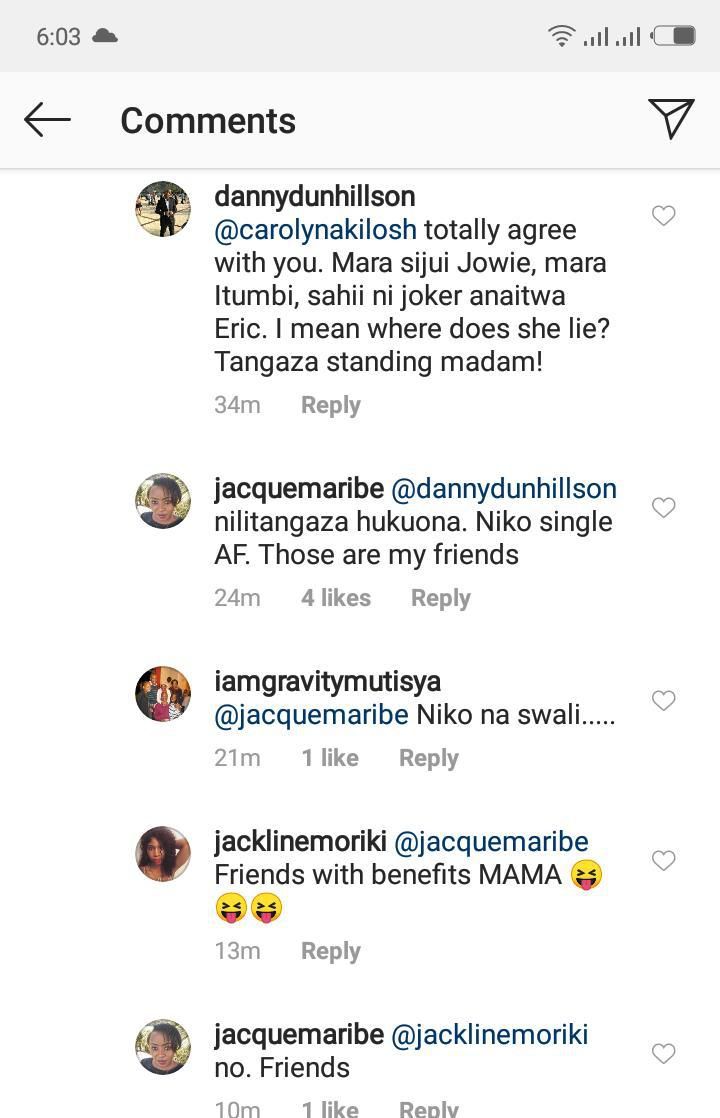Reply to iamgravitymutisya's comment

(x=428, y=759)
